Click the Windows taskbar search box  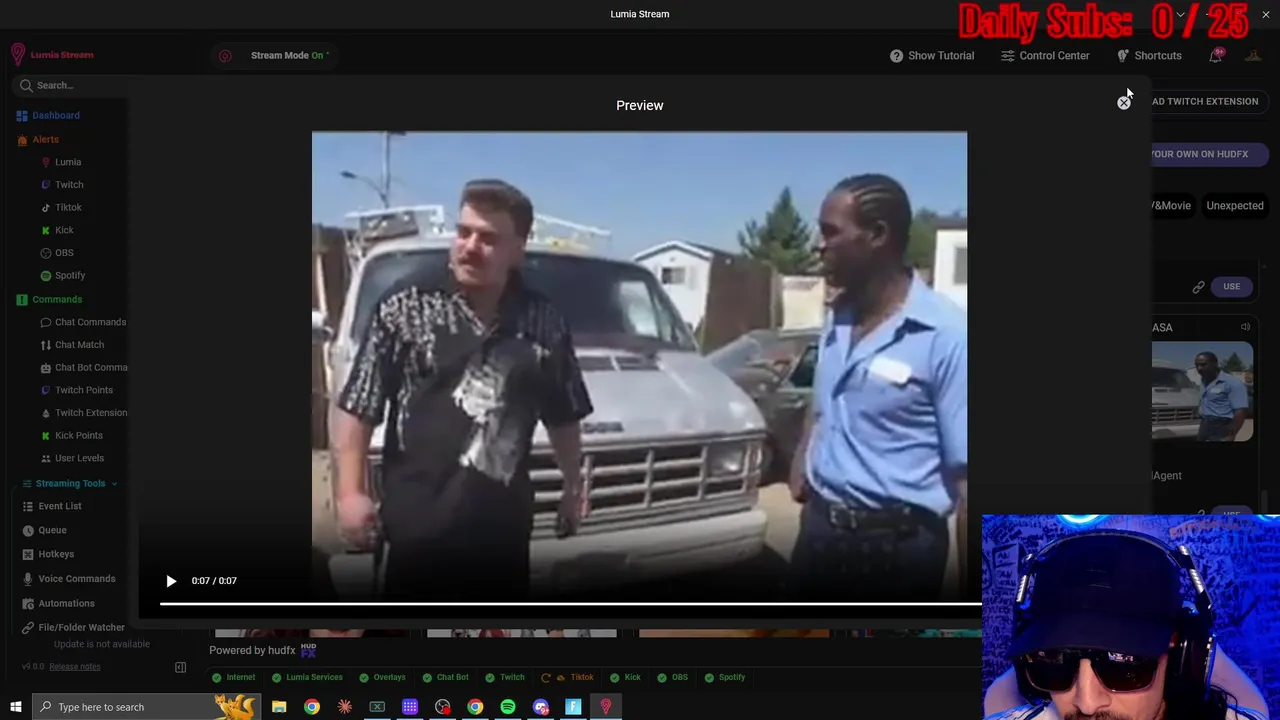pos(146,707)
